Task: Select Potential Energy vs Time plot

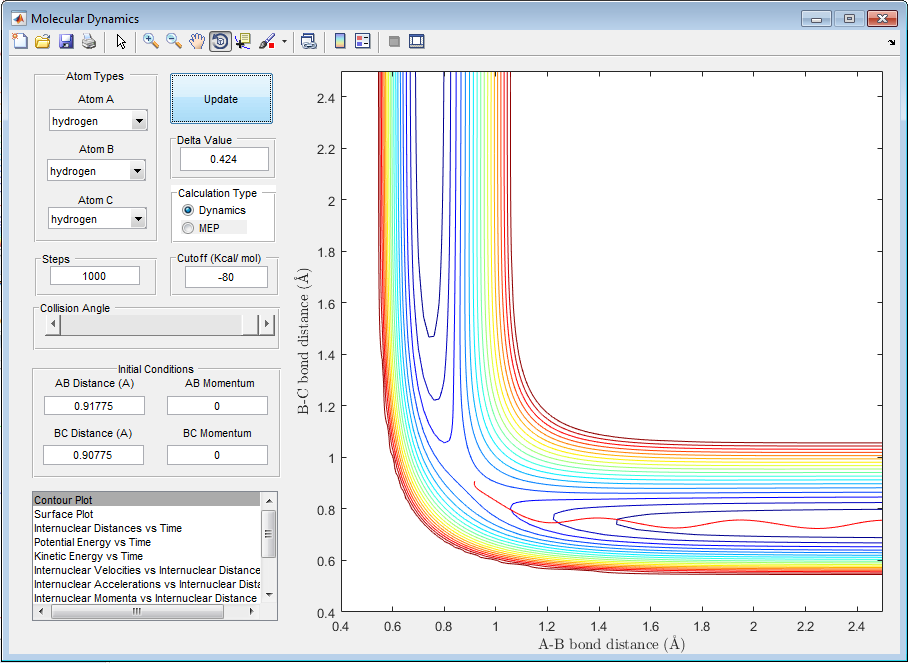Action: click(x=92, y=542)
